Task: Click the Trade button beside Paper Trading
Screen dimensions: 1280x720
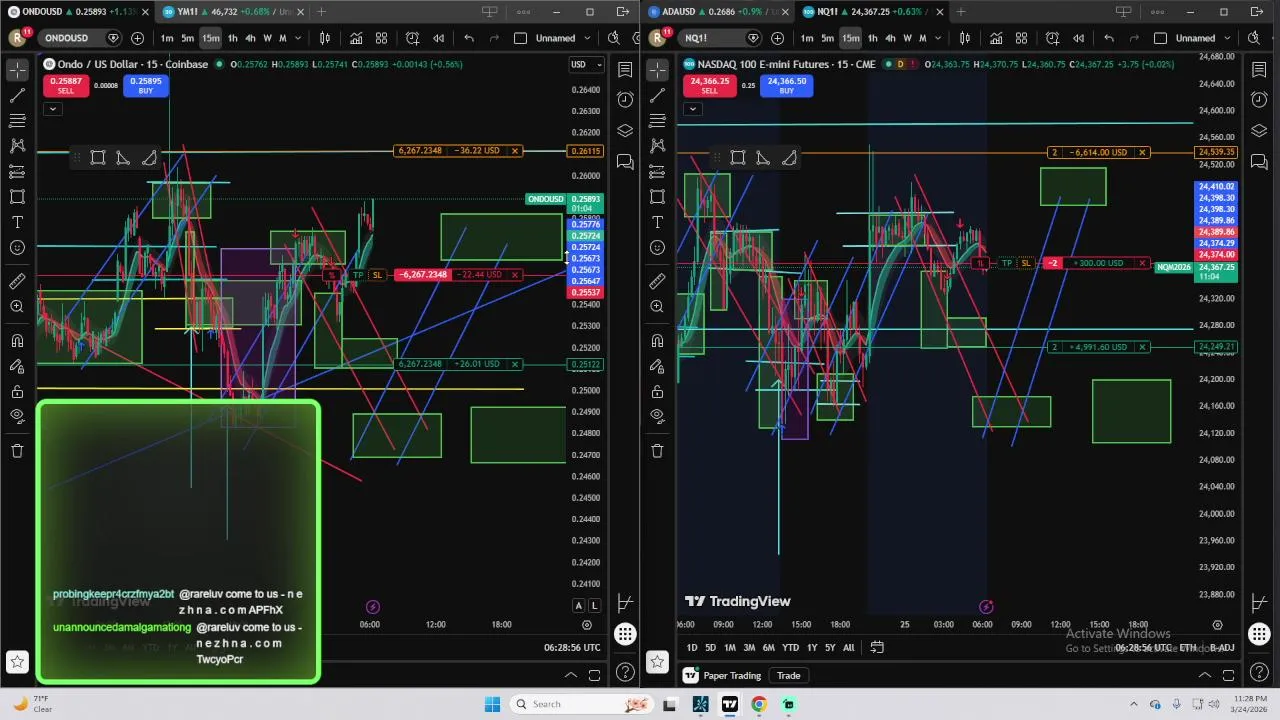Action: [x=788, y=676]
